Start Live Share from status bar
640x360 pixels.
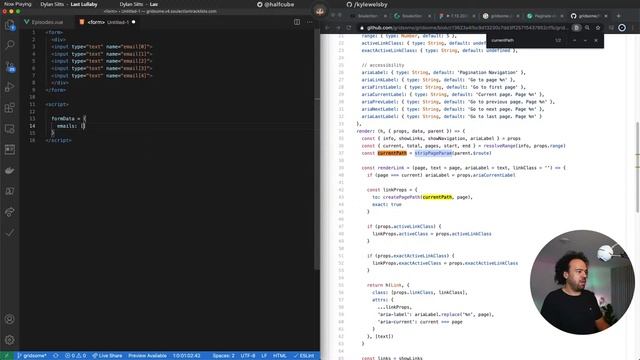pos(107,356)
